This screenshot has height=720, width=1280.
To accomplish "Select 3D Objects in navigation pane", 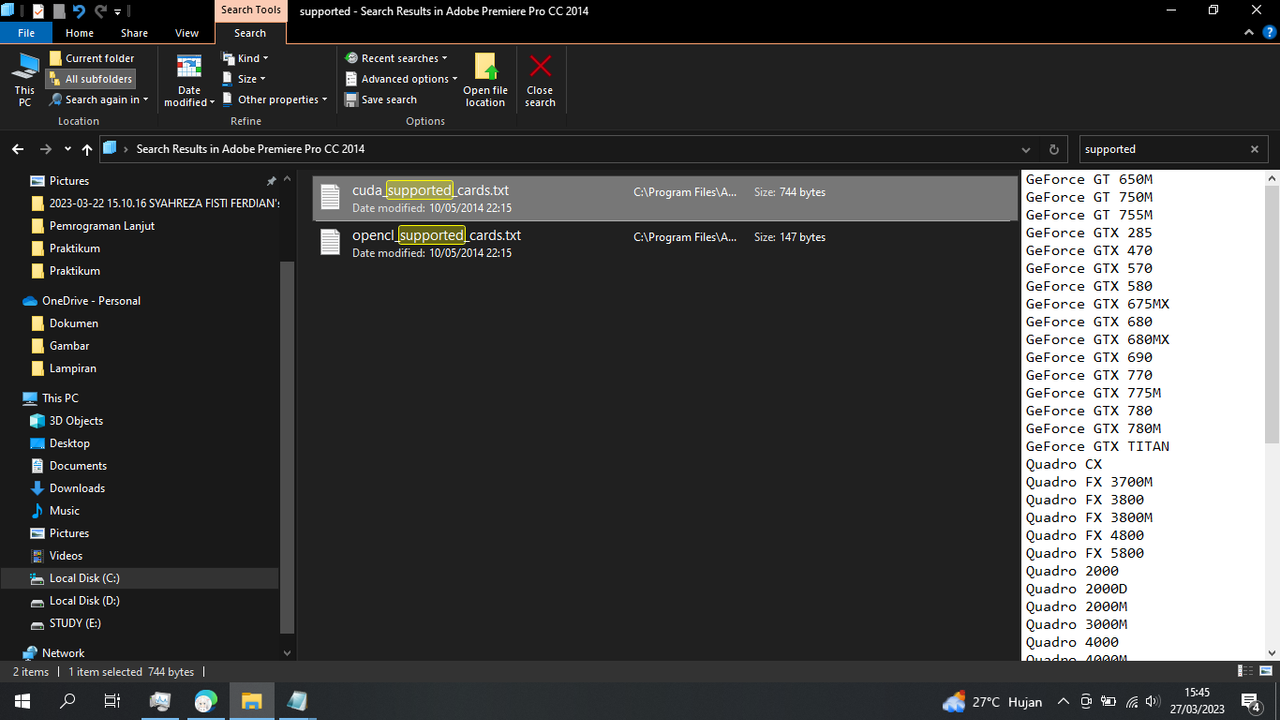I will (76, 421).
